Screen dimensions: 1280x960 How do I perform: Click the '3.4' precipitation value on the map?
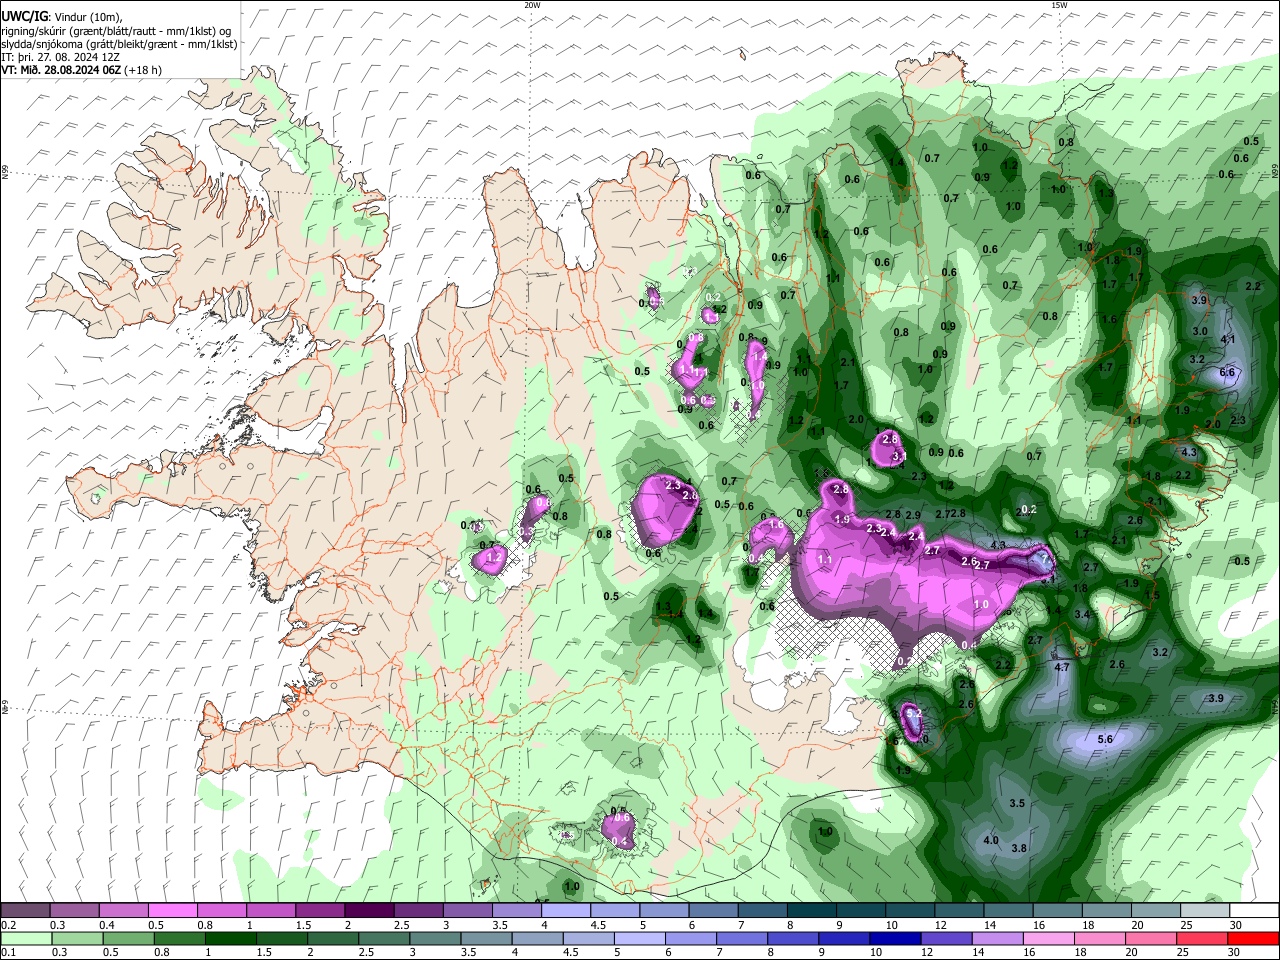pyautogui.click(x=1082, y=614)
